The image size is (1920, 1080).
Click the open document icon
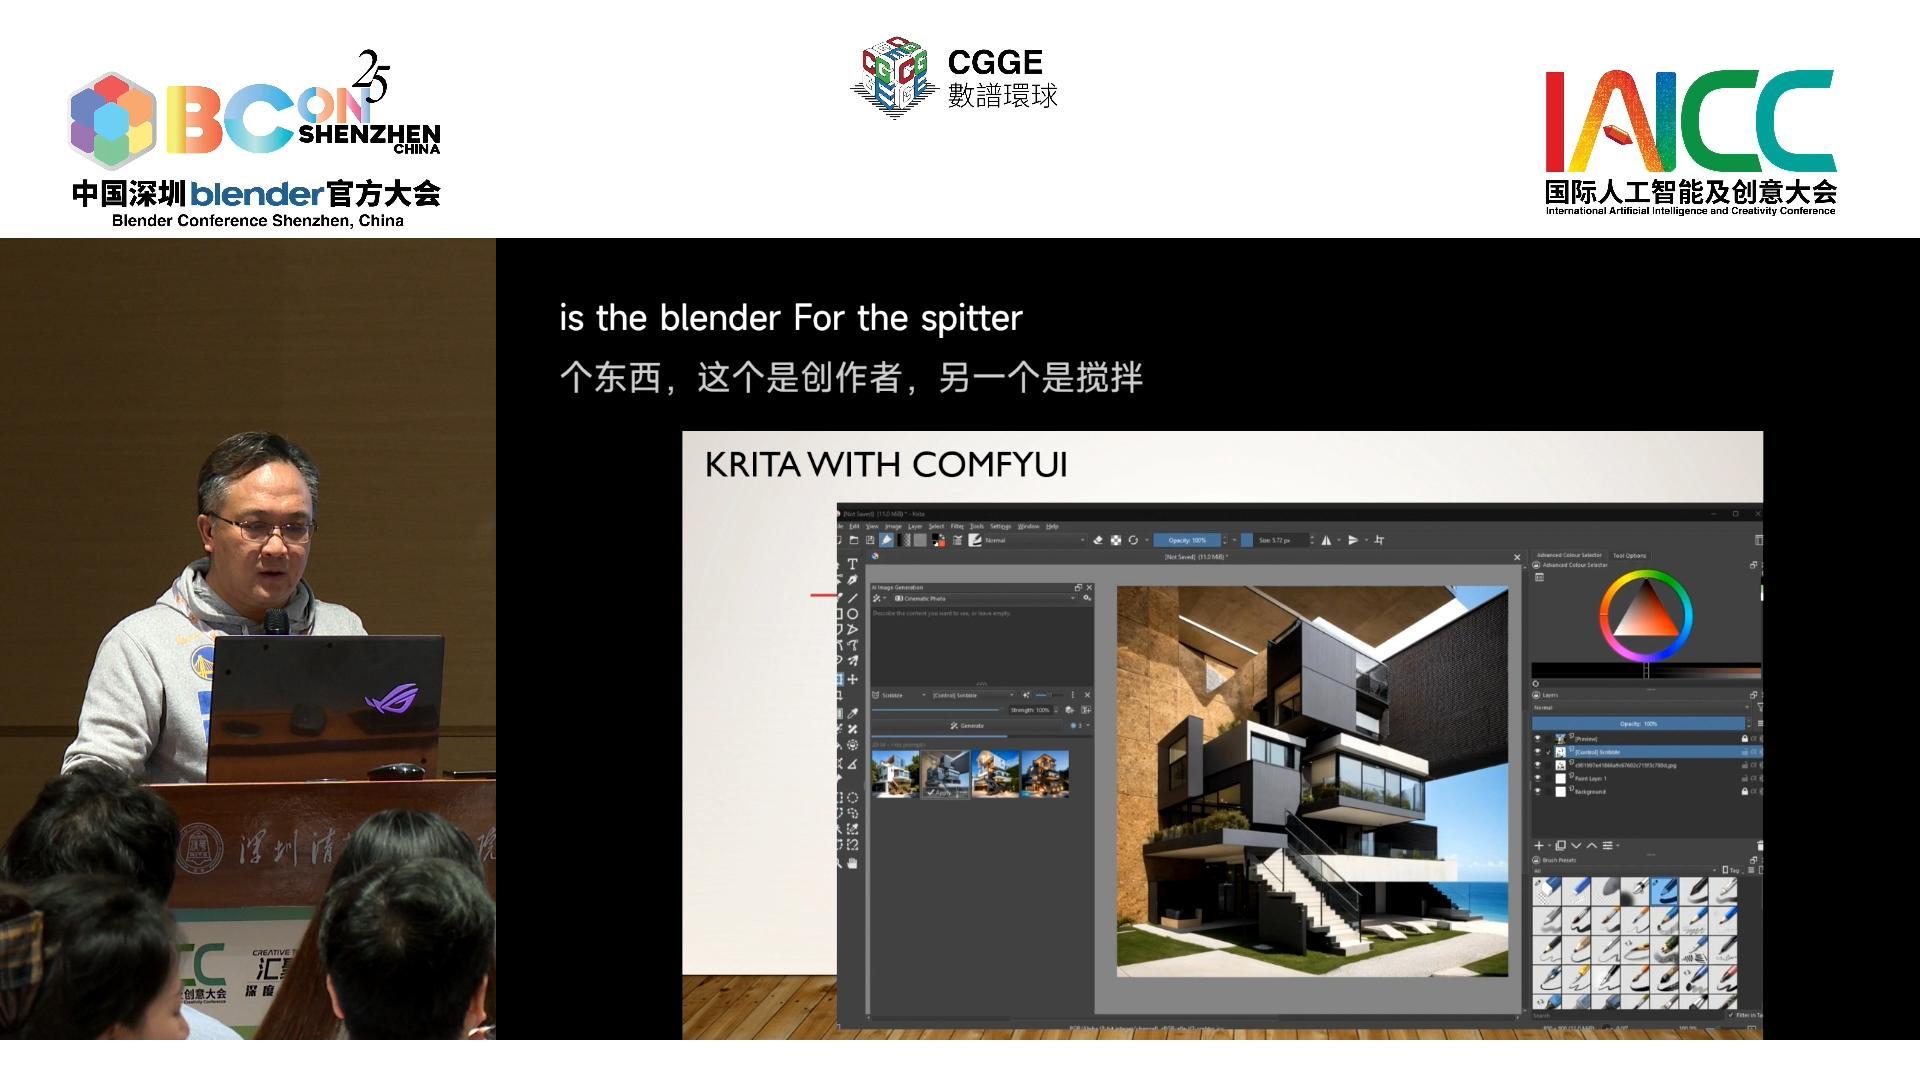pos(853,540)
